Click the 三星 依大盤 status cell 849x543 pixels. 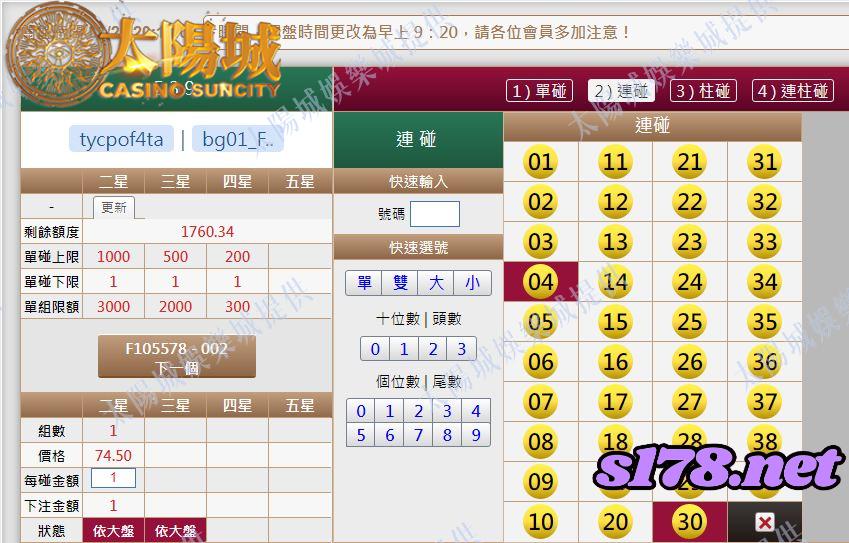coord(175,531)
